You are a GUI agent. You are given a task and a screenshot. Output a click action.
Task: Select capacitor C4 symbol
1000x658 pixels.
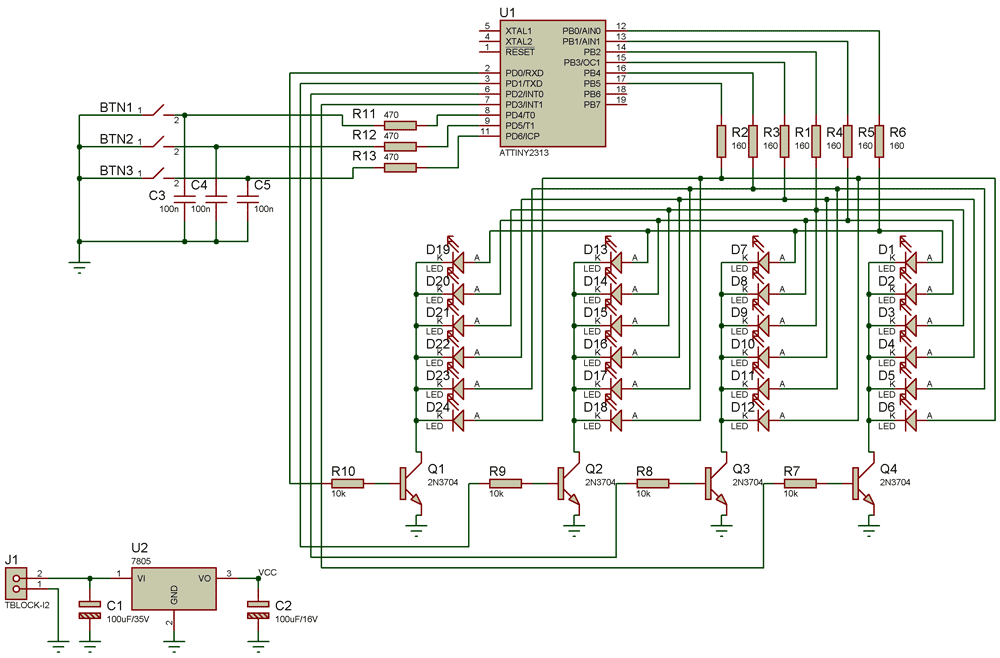pos(216,200)
